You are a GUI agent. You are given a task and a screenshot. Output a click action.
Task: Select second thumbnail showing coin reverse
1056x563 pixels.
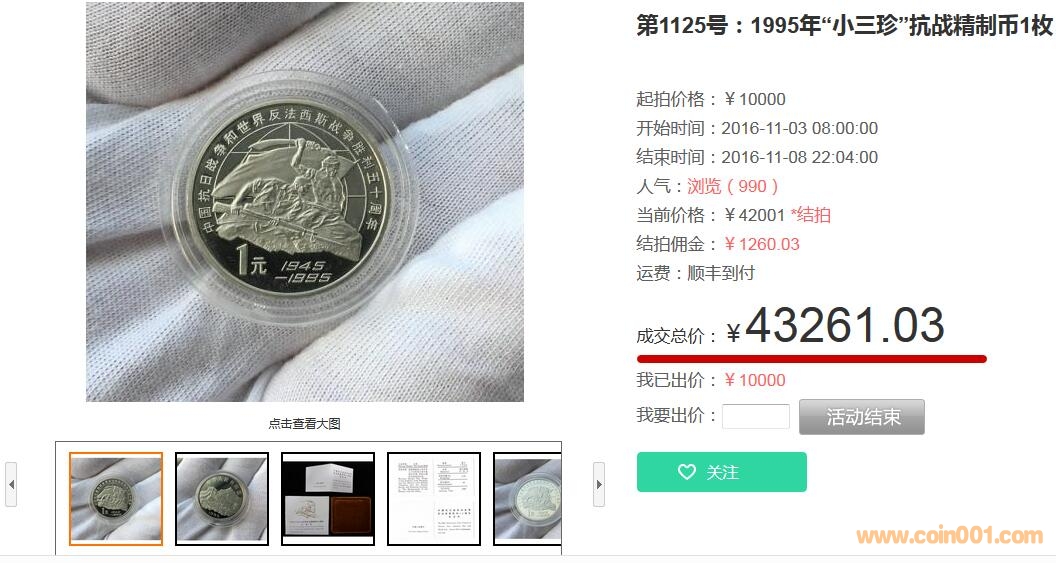[222, 498]
